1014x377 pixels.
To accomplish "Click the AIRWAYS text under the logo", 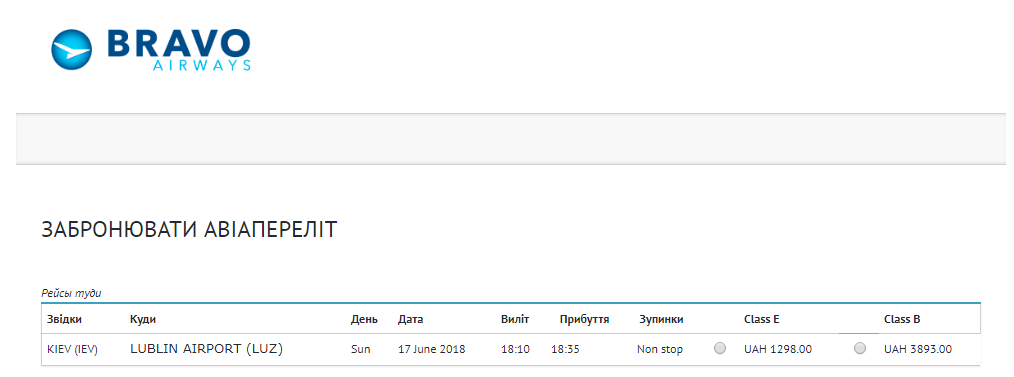I will (202, 65).
